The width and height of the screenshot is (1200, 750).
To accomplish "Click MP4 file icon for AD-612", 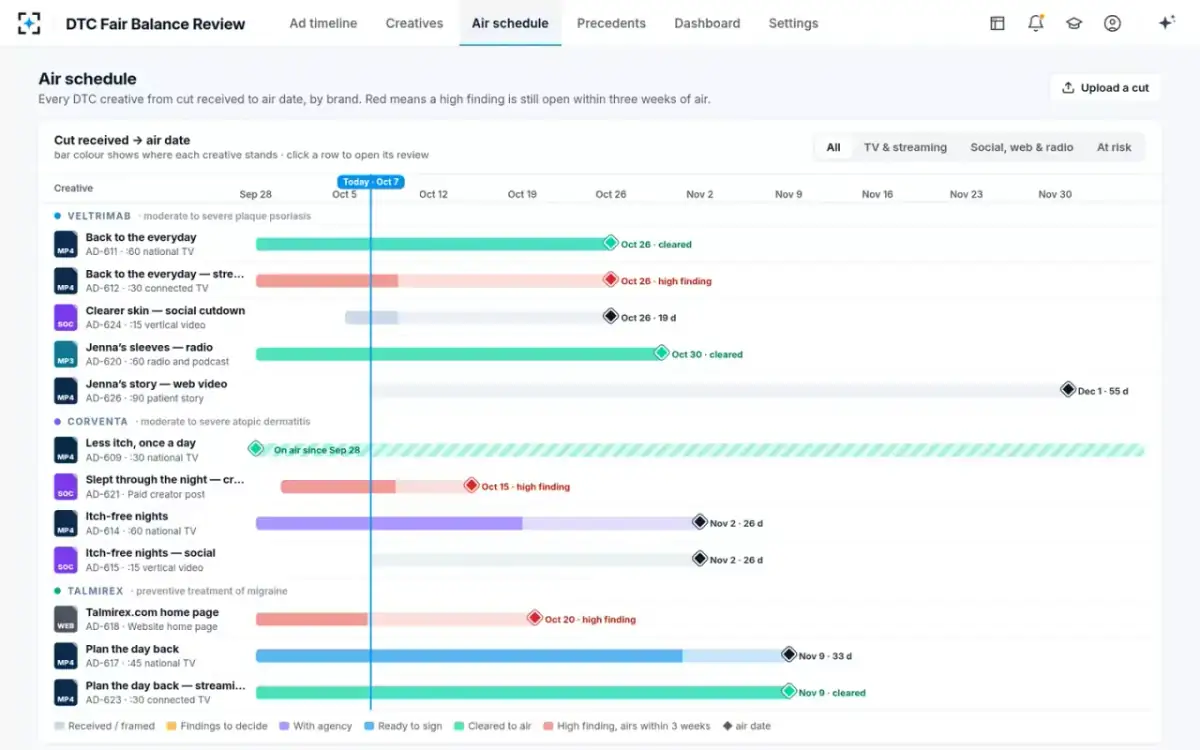I will 65,281.
